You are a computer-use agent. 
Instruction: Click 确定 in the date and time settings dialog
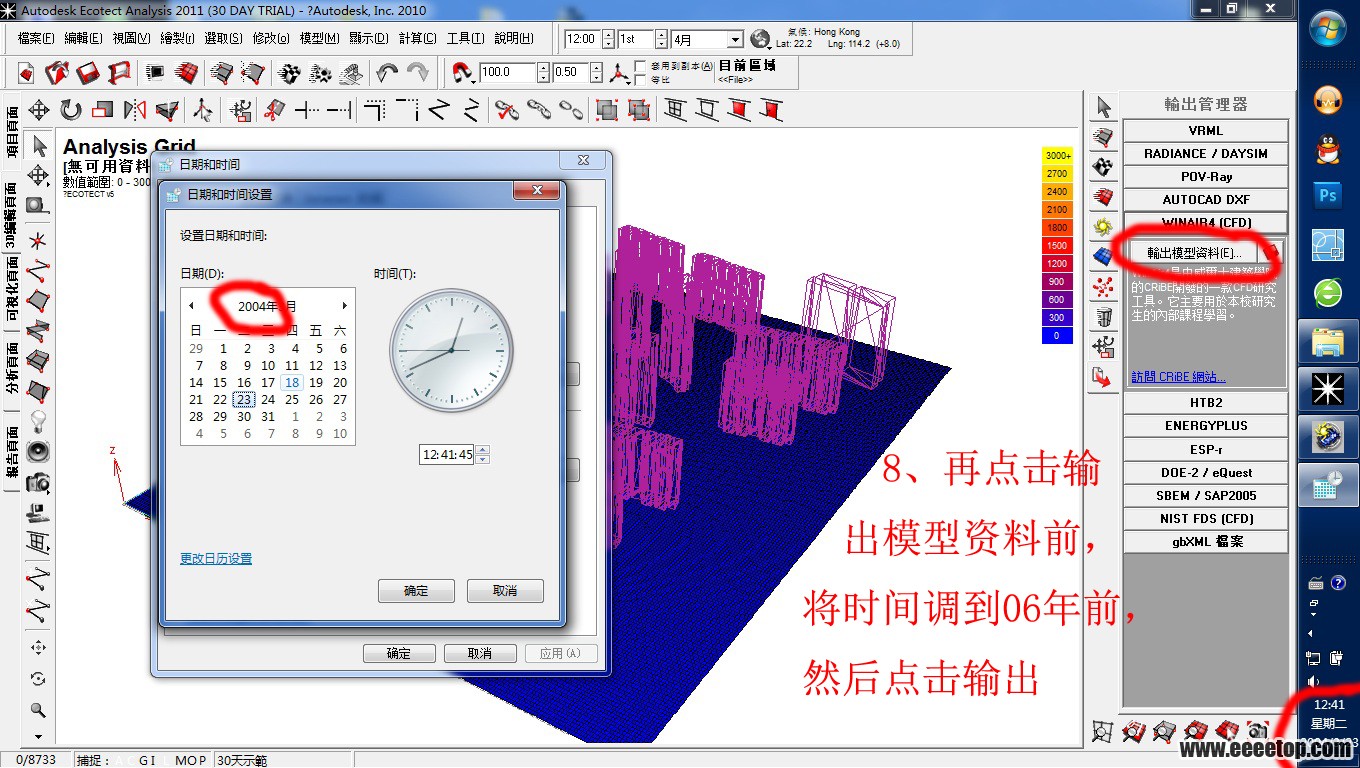[x=416, y=591]
